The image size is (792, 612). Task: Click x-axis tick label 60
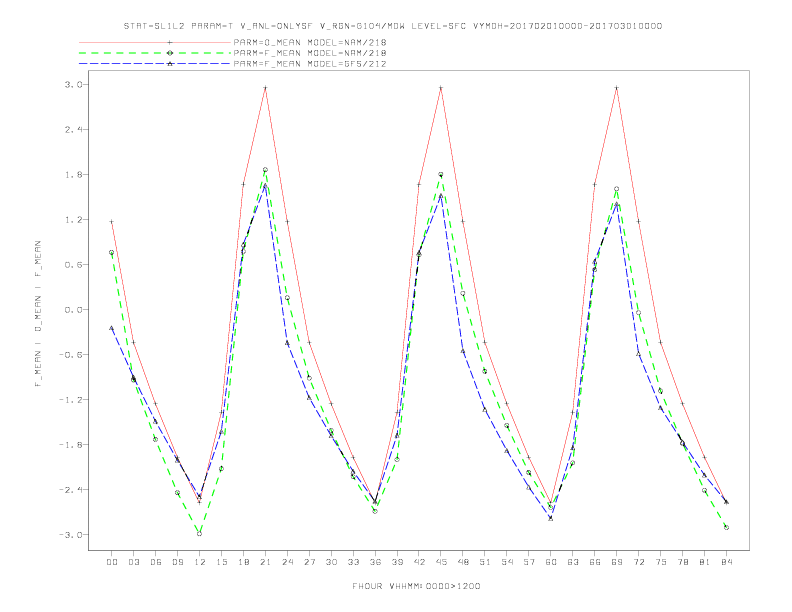pyautogui.click(x=551, y=562)
